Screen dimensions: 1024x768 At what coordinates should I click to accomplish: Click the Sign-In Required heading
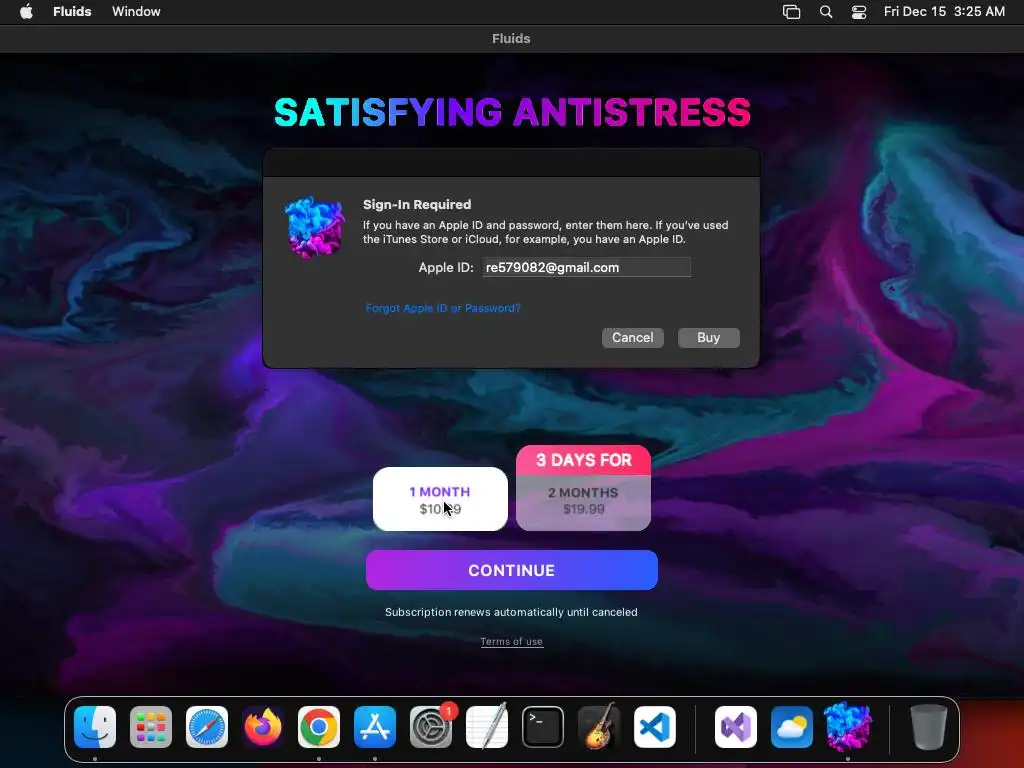(x=417, y=204)
